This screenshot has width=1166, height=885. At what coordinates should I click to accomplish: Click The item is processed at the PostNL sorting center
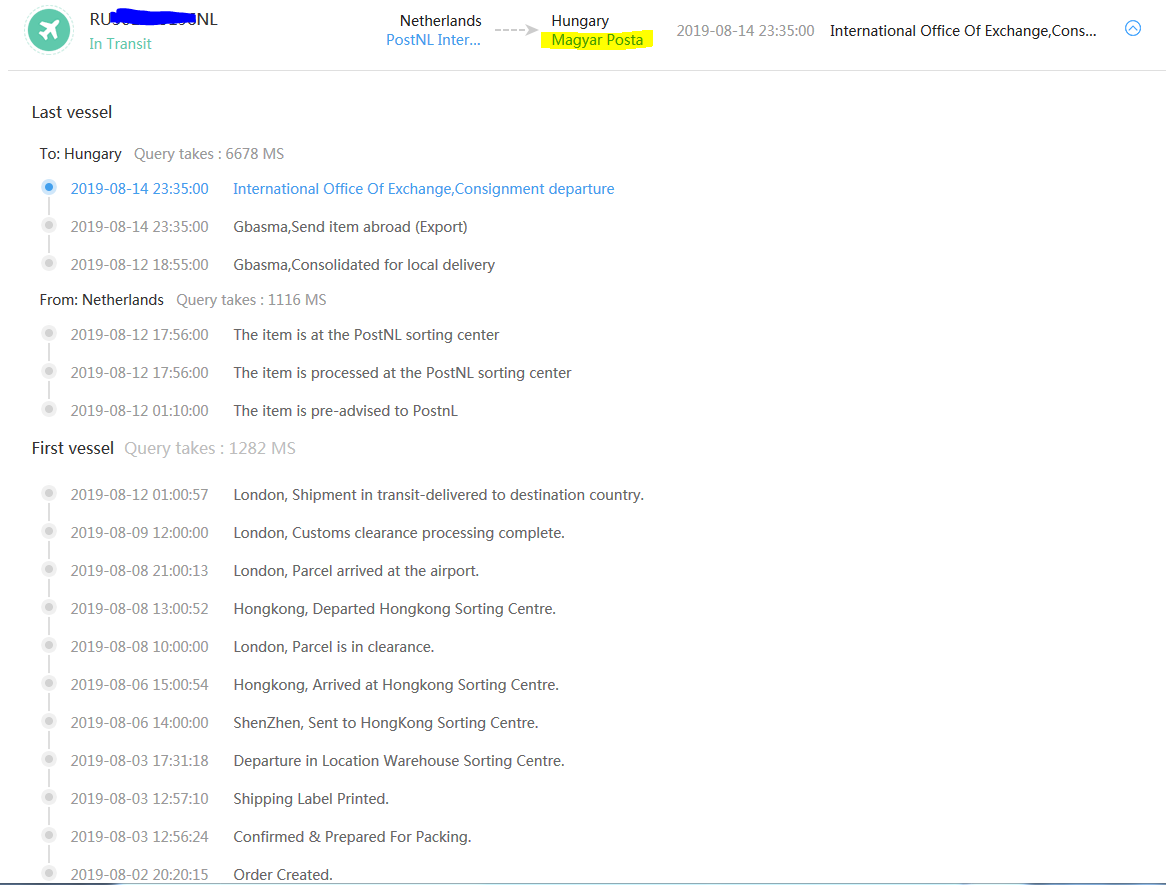(x=402, y=373)
